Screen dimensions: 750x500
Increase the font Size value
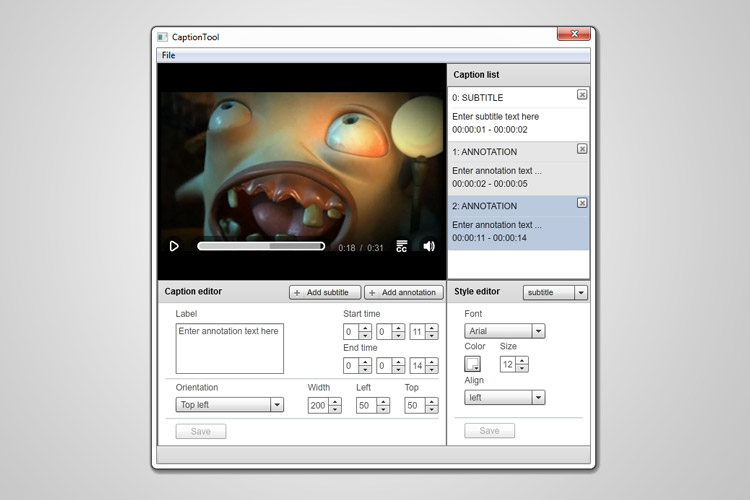coord(522,361)
